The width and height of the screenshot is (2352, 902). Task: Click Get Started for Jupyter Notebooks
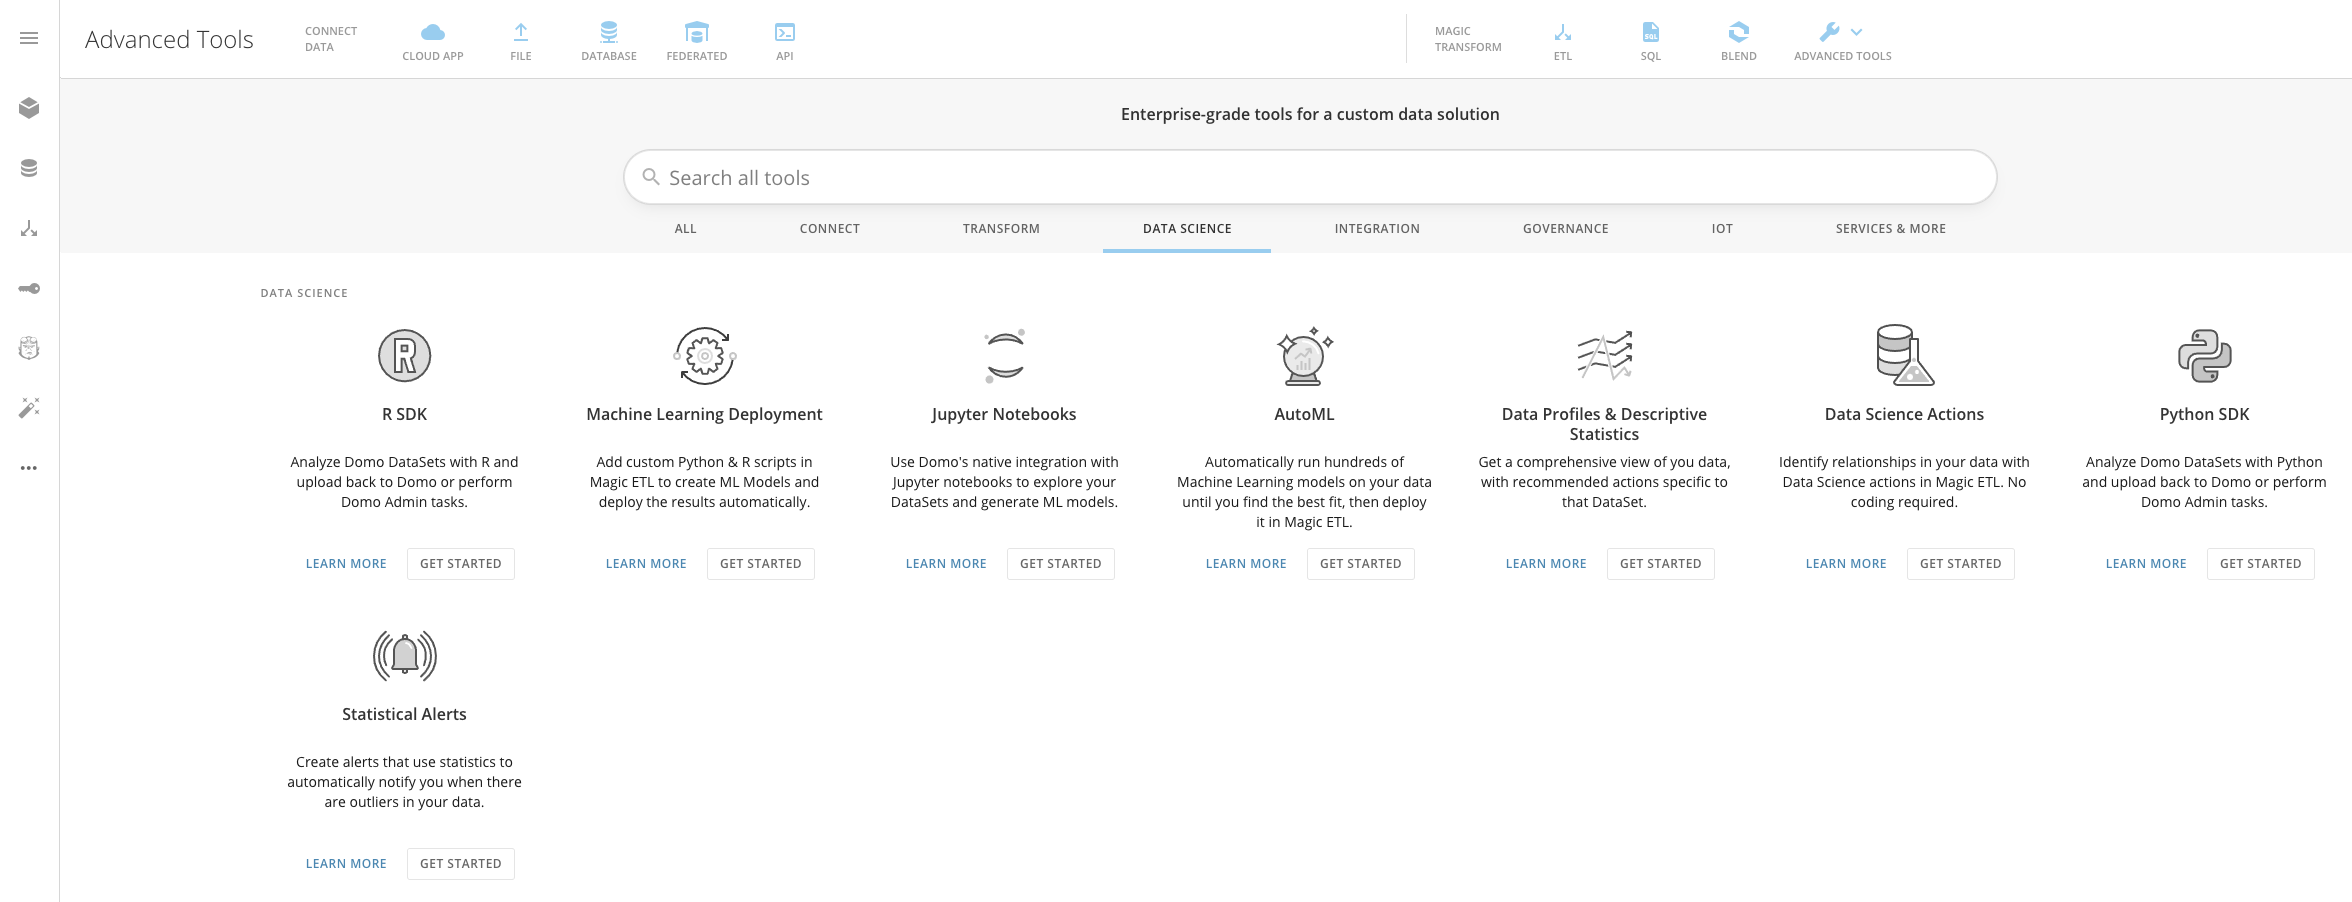[x=1061, y=564]
